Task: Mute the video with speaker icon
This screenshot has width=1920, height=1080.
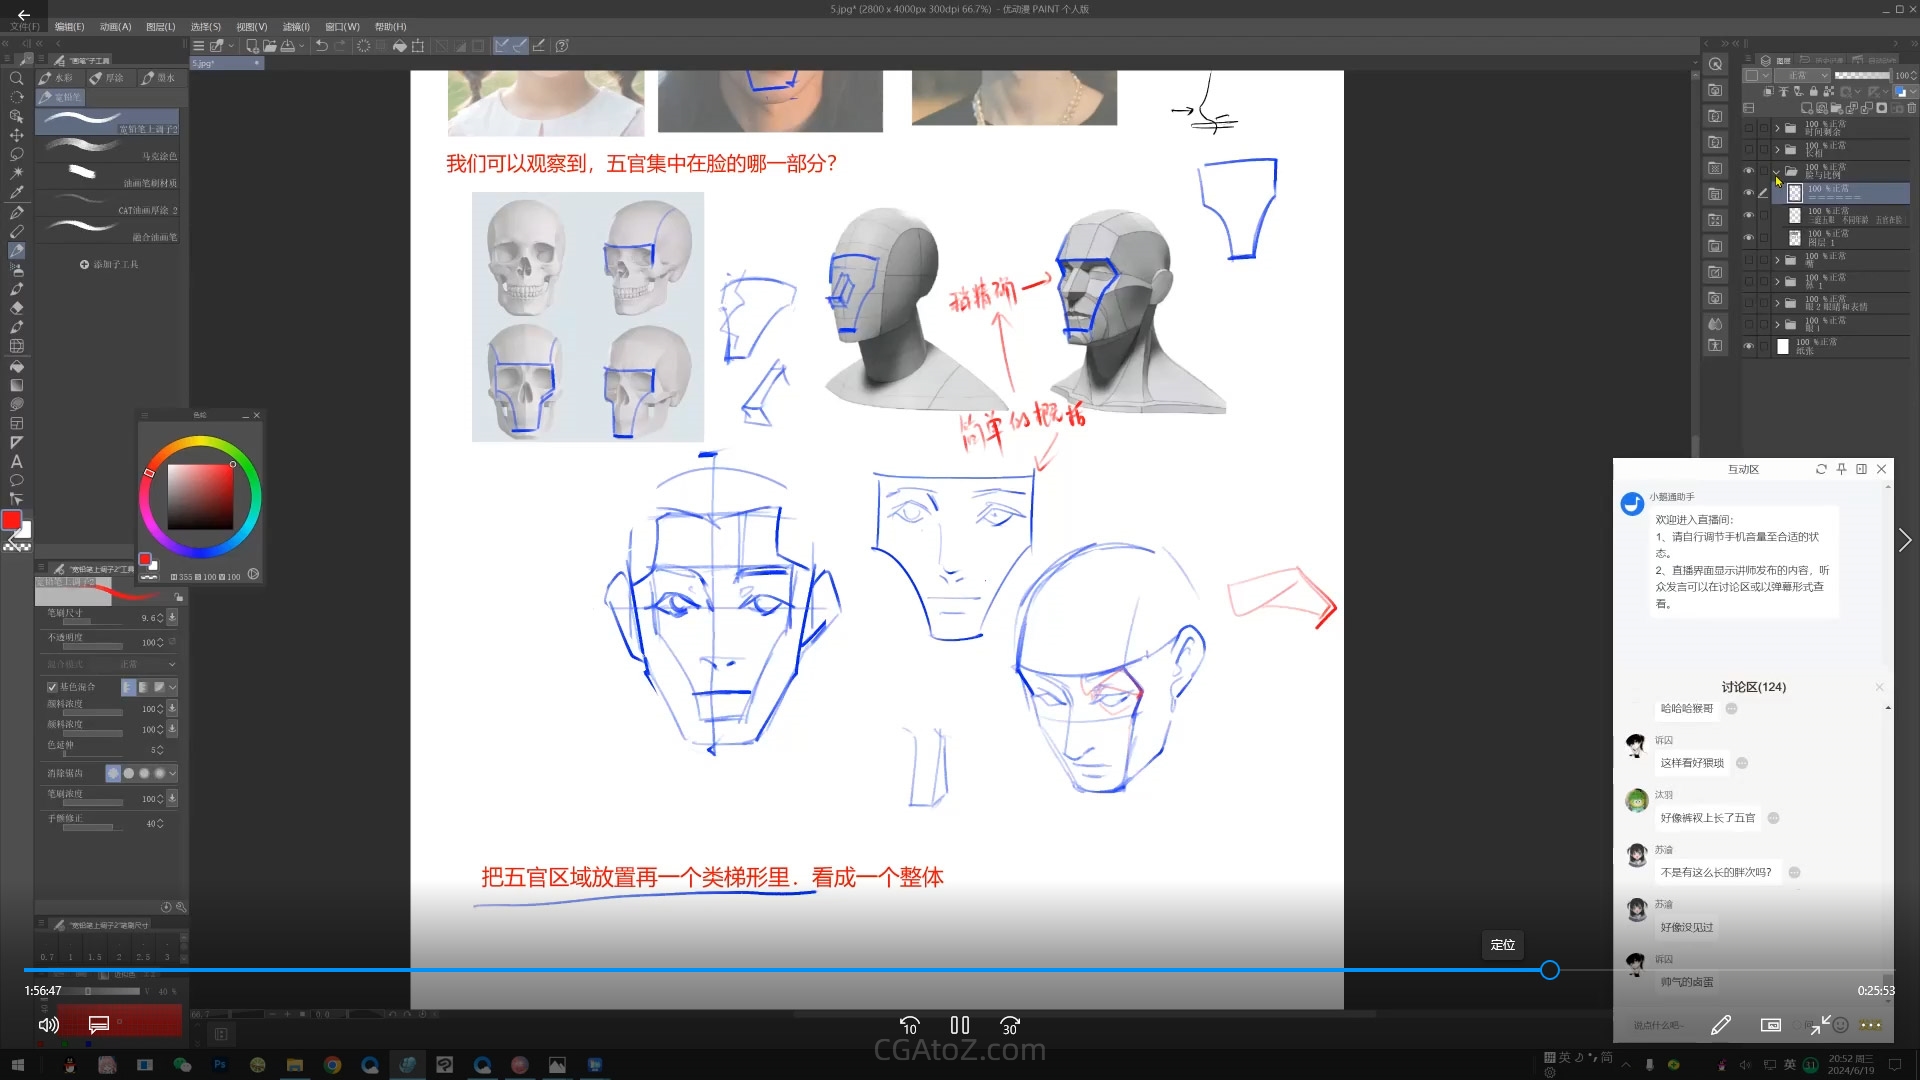Action: [48, 1025]
